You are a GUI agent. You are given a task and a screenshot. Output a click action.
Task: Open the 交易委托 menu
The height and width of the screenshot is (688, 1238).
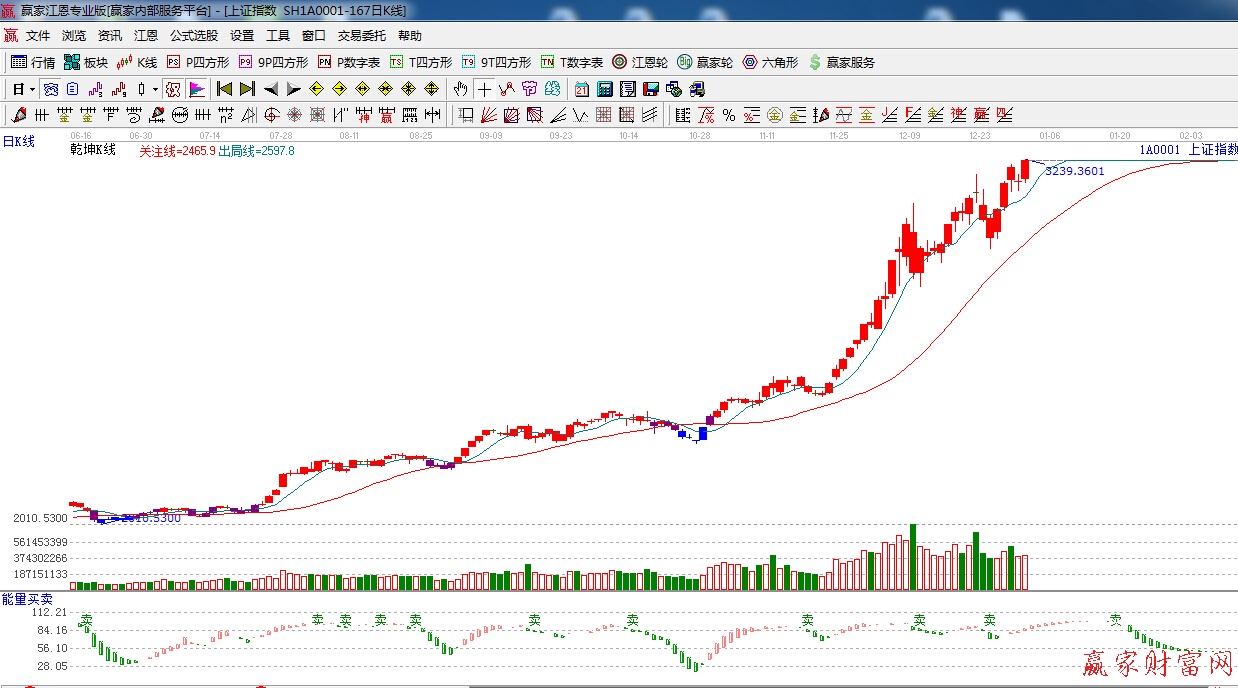point(361,36)
